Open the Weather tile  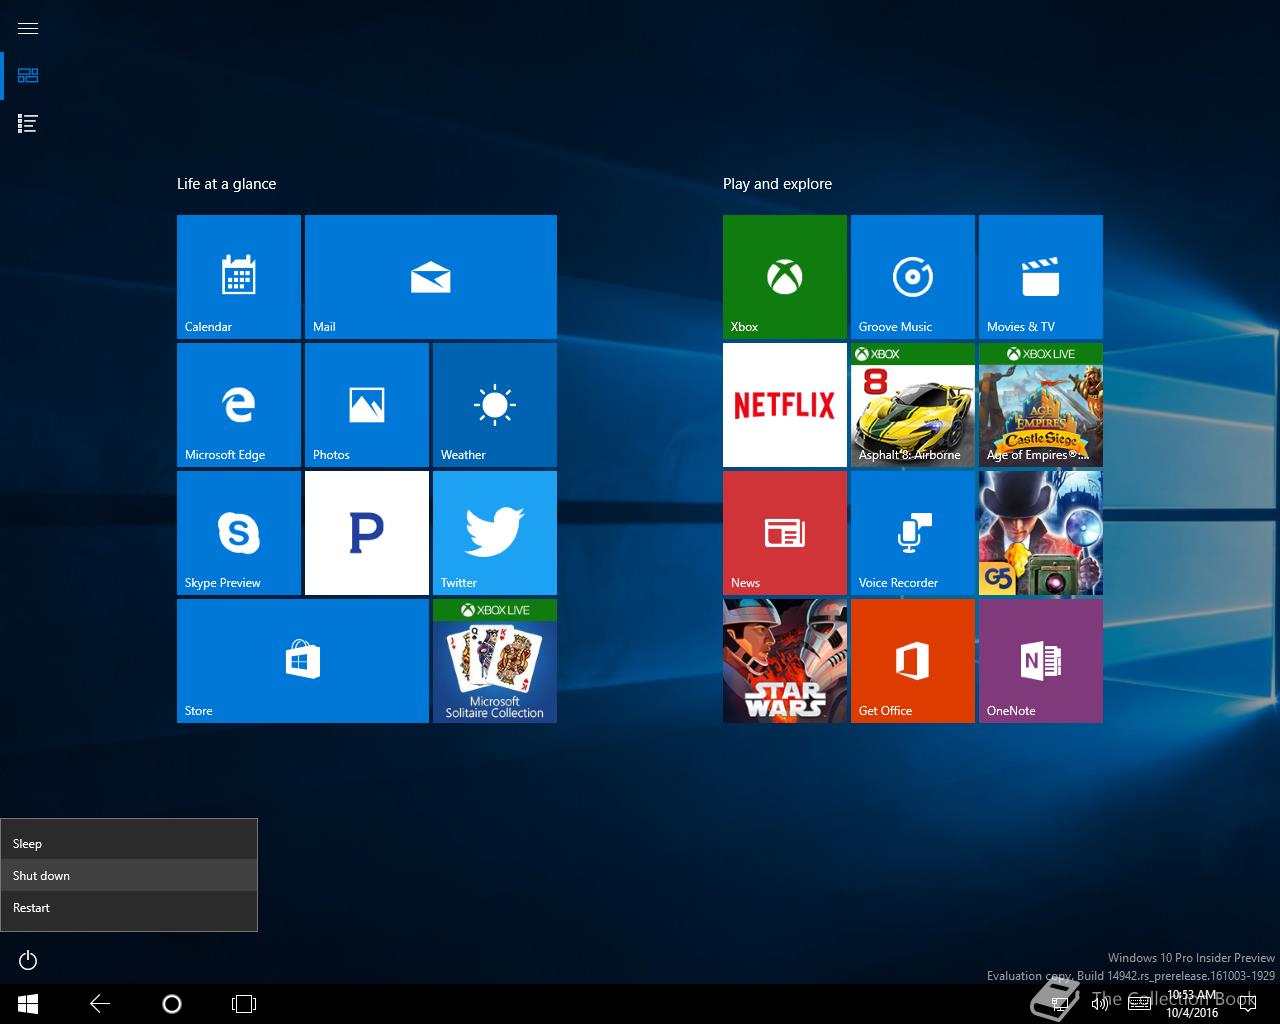[x=495, y=405]
